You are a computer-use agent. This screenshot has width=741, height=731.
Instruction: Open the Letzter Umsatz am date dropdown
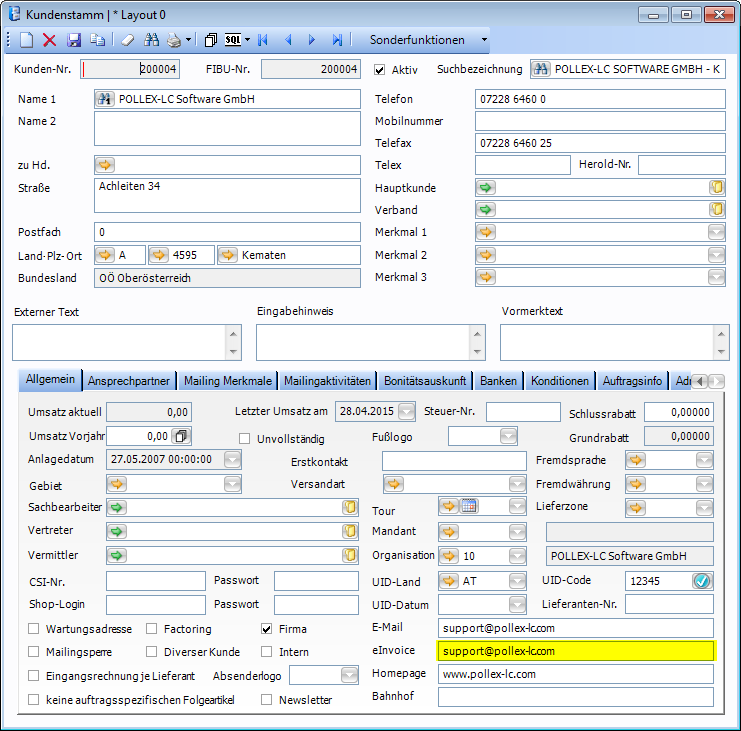[x=406, y=410]
